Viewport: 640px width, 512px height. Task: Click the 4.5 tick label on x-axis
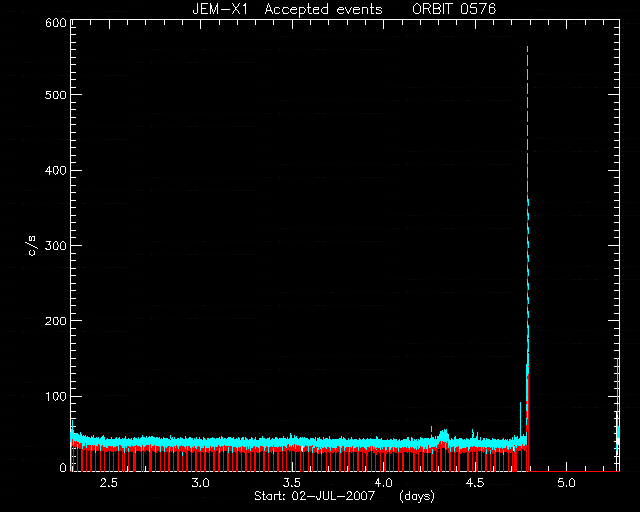[475, 483]
